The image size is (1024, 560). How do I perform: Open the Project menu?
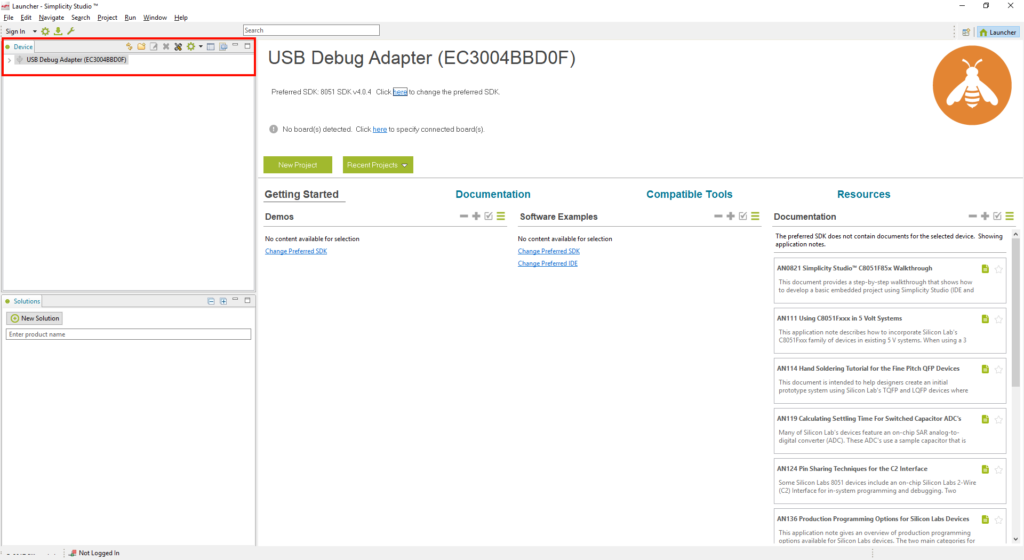107,18
